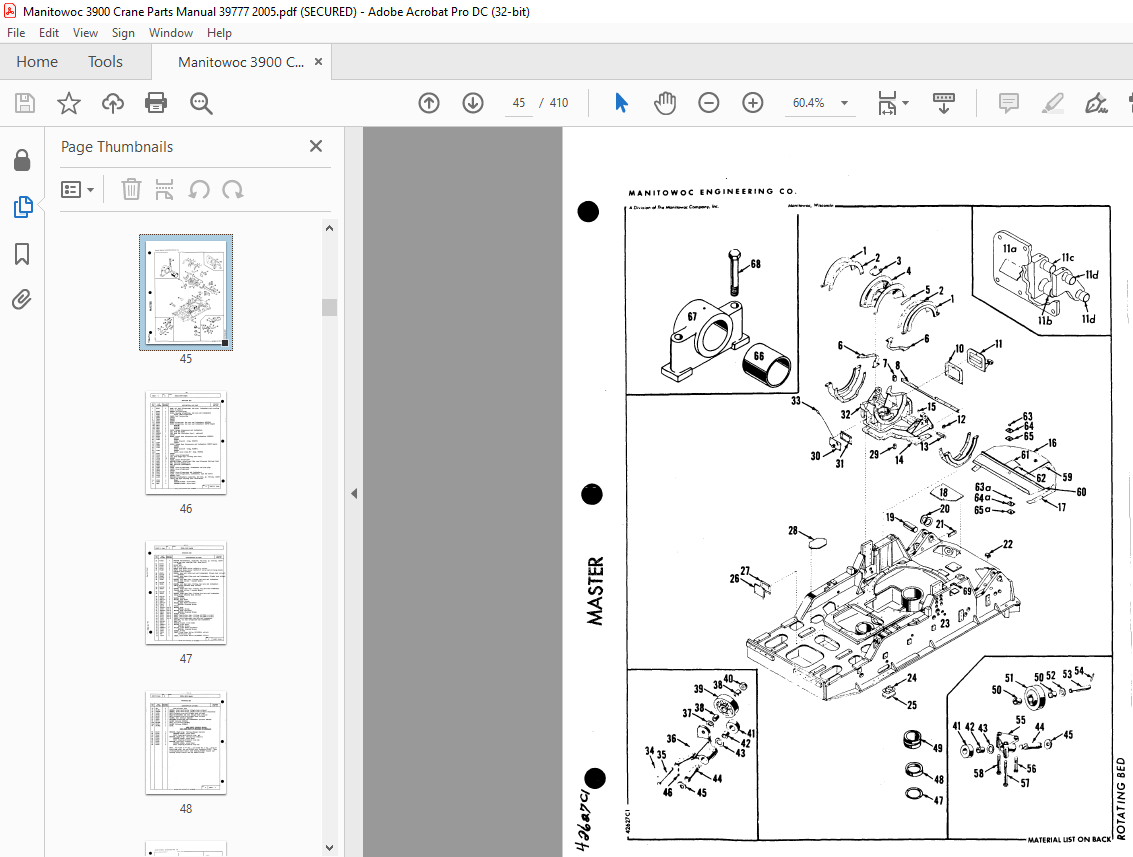Select the page 45 thumbnail

click(x=186, y=293)
